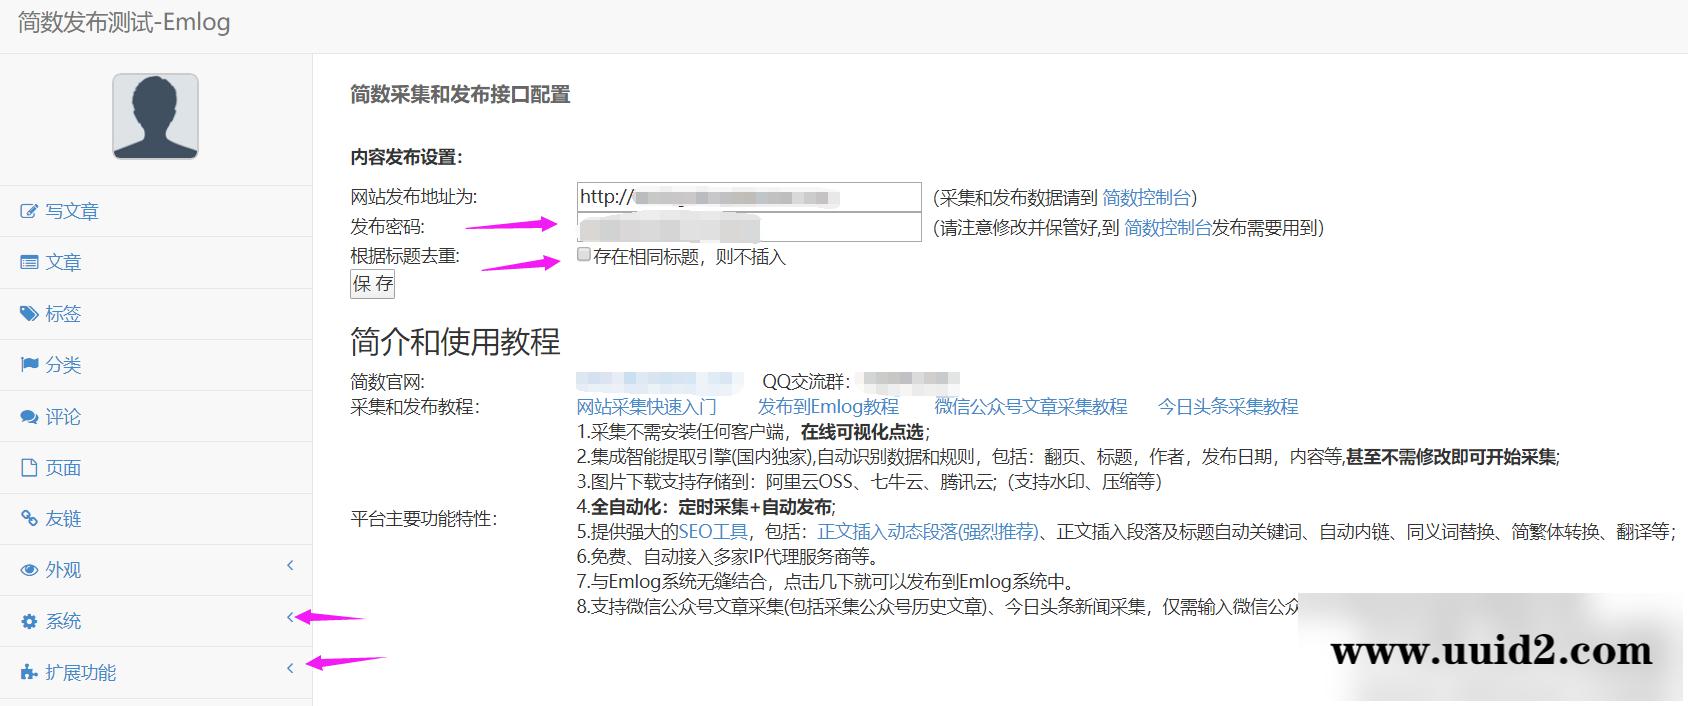Screen dimensions: 1688x706
Task: Enable 存在相同标题，则不插入 checkbox
Action: click(584, 255)
